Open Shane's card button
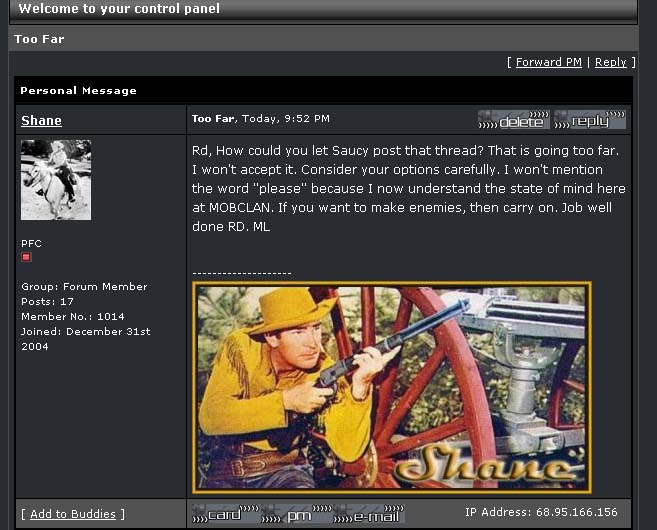This screenshot has height=530, width=657. click(x=226, y=514)
